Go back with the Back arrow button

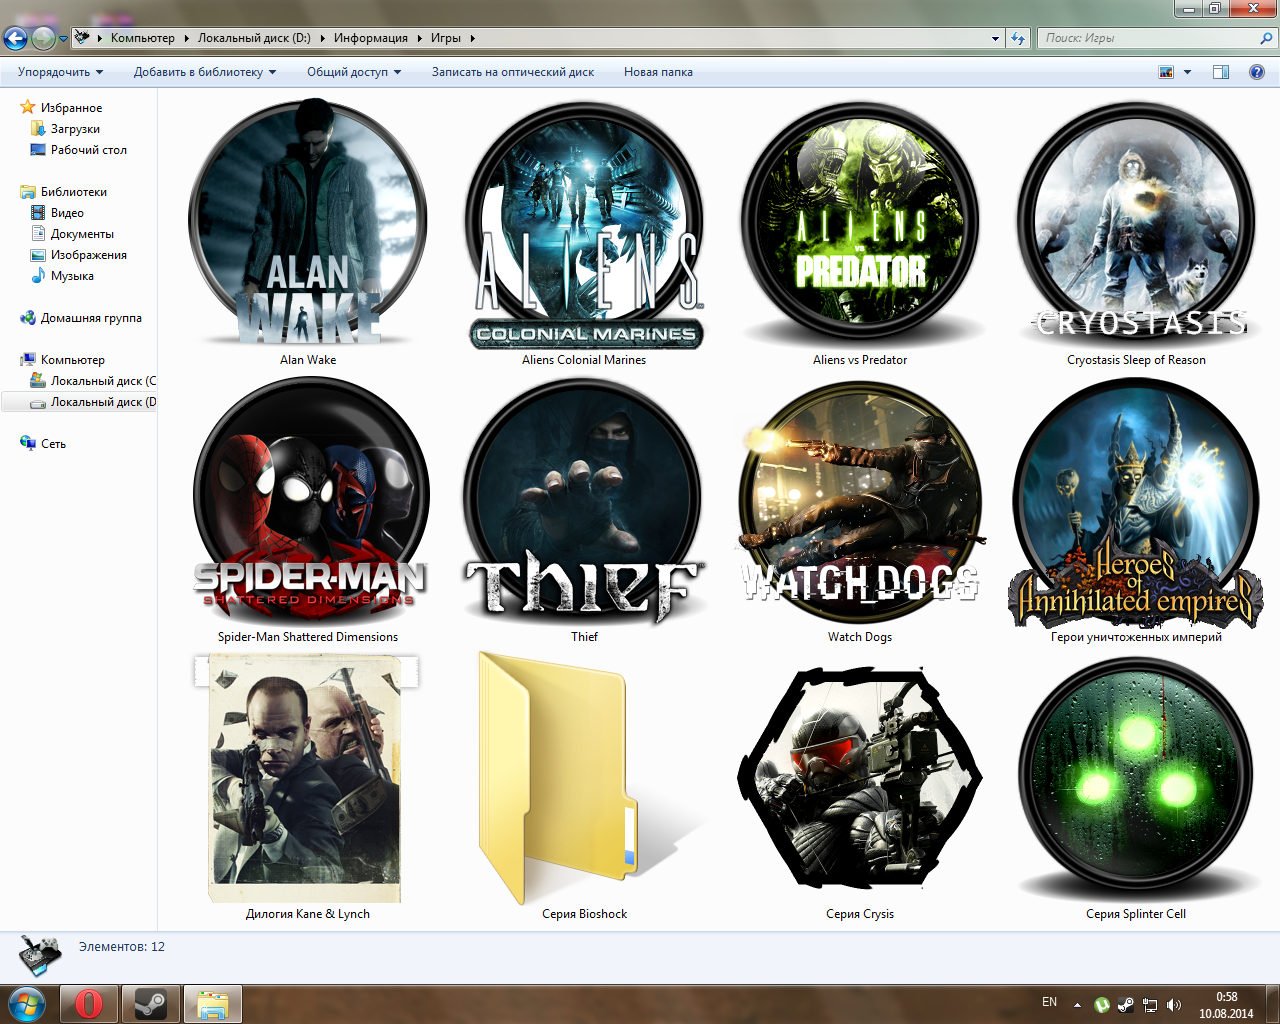[x=15, y=38]
